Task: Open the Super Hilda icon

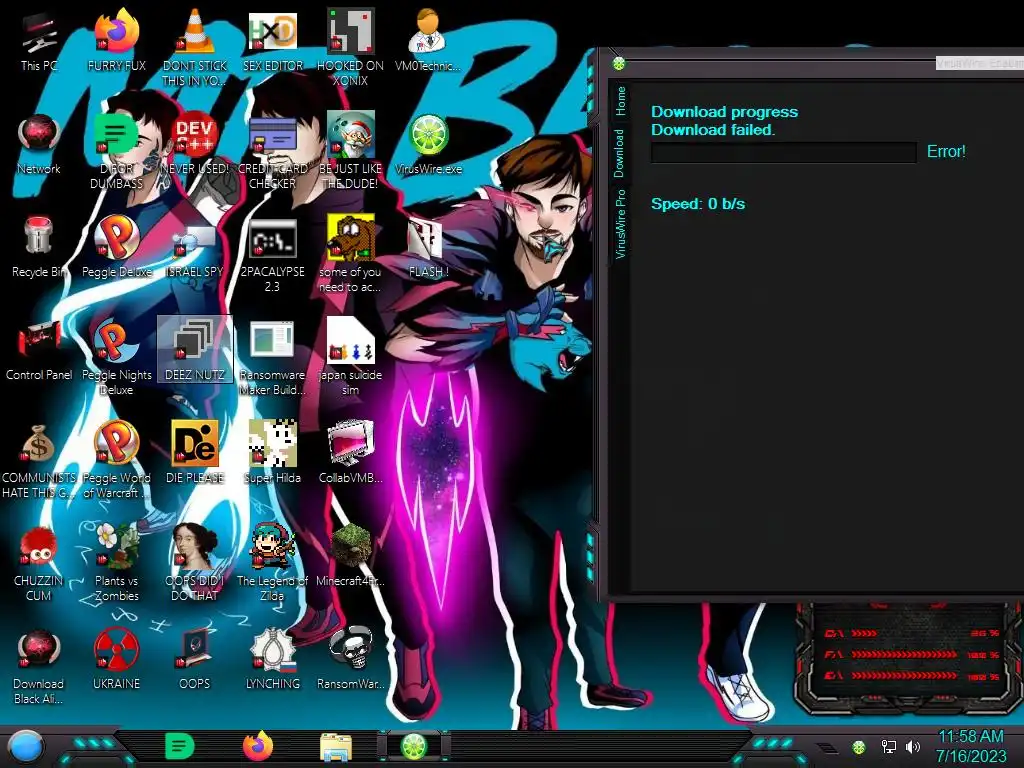Action: (x=272, y=452)
